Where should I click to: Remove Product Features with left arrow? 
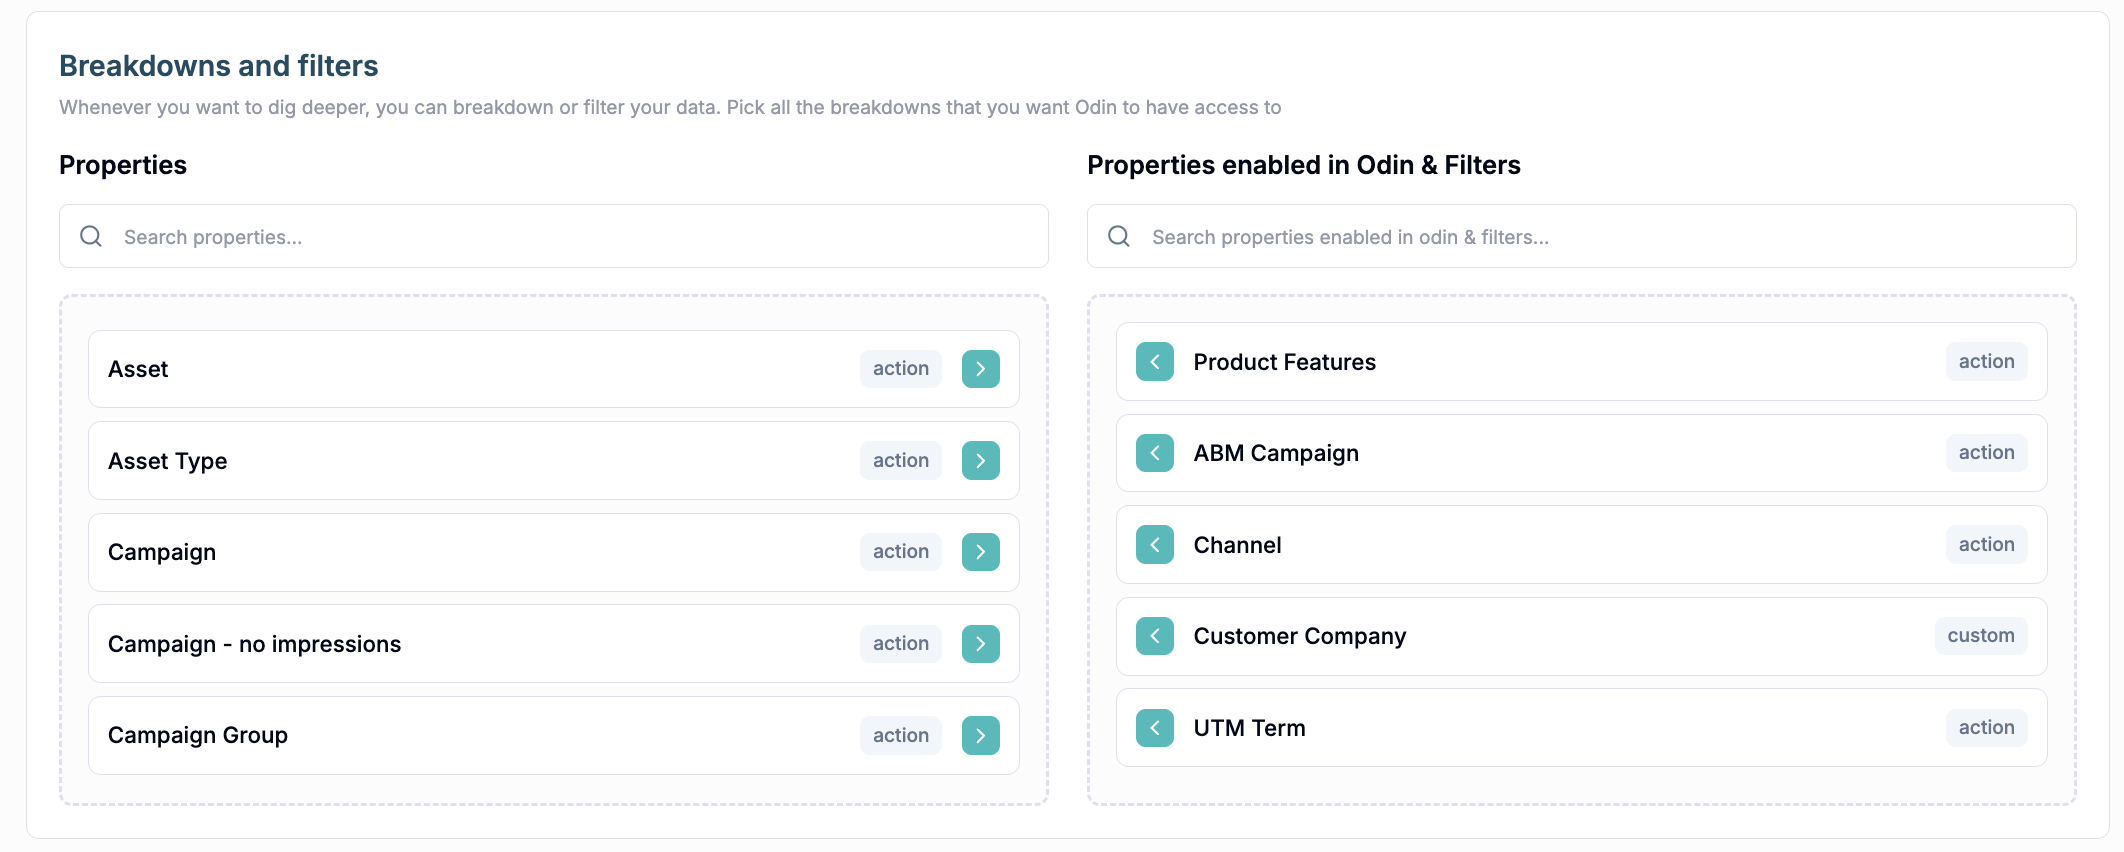coord(1155,362)
